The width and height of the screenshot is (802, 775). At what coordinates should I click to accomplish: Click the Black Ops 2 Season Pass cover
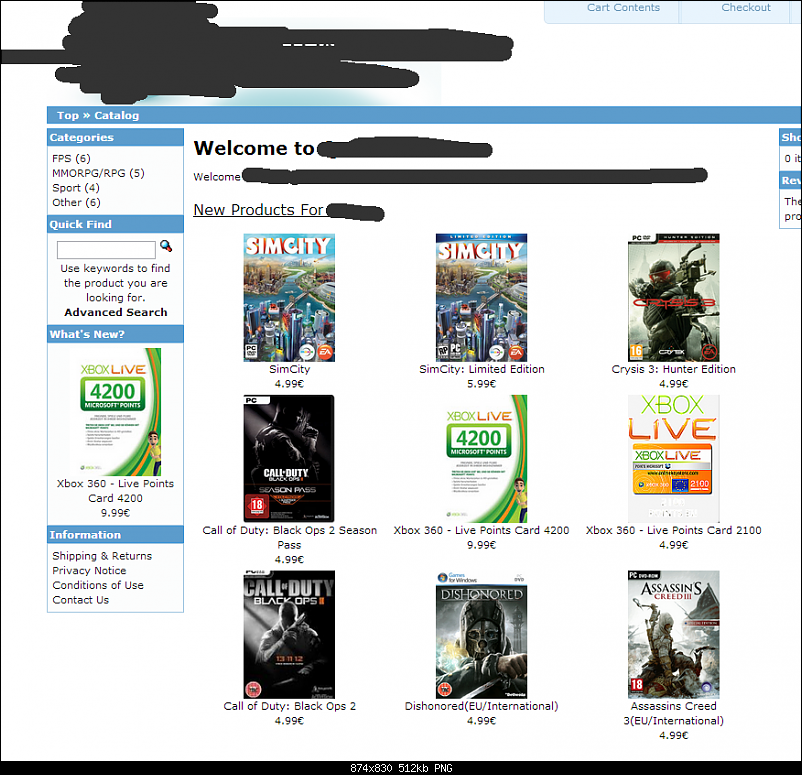pyautogui.click(x=289, y=459)
